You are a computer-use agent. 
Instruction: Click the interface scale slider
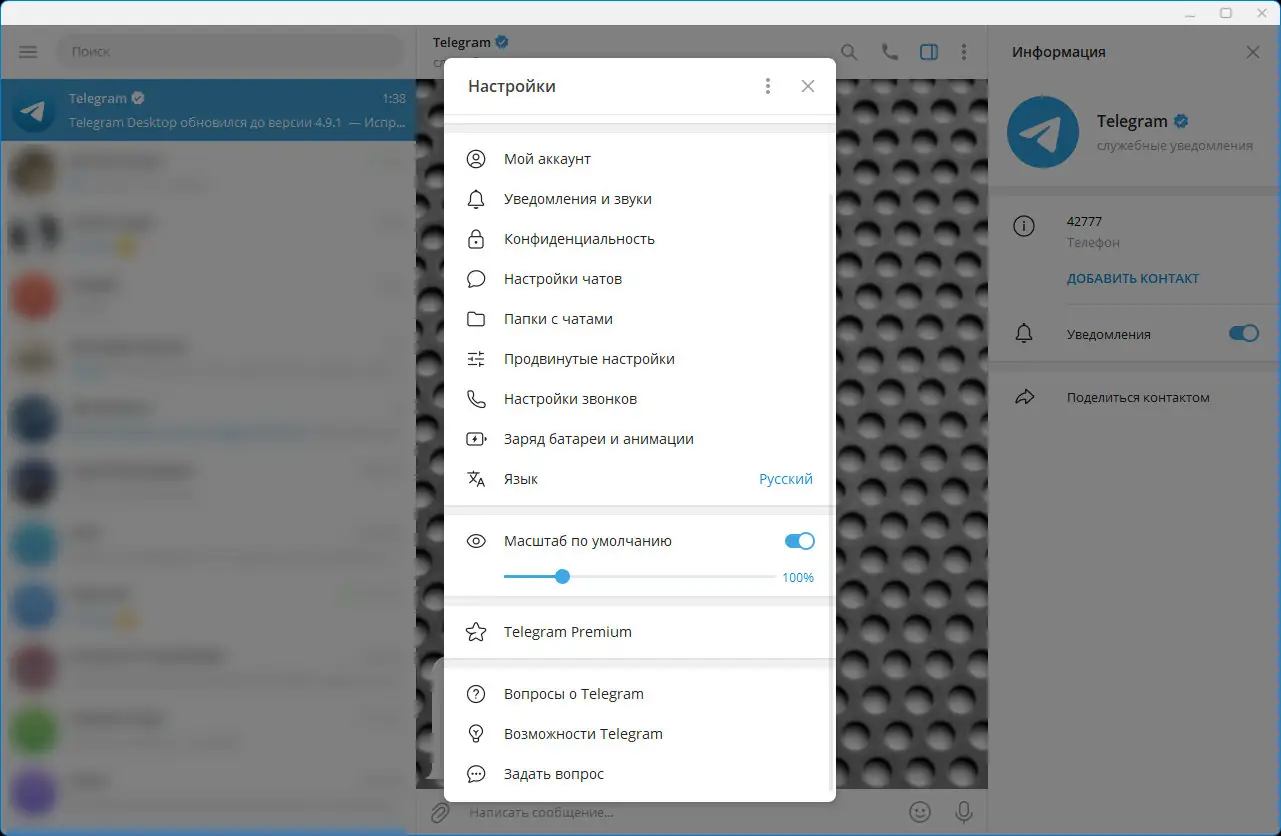point(640,577)
